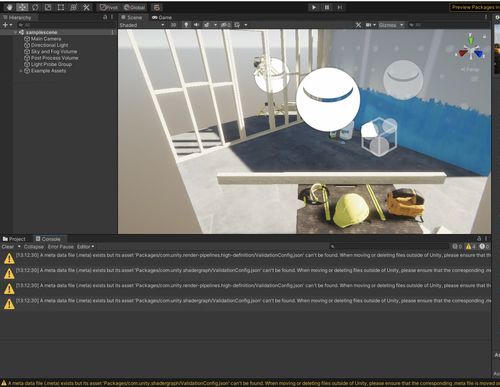Select Post Process Volume object

click(54, 58)
